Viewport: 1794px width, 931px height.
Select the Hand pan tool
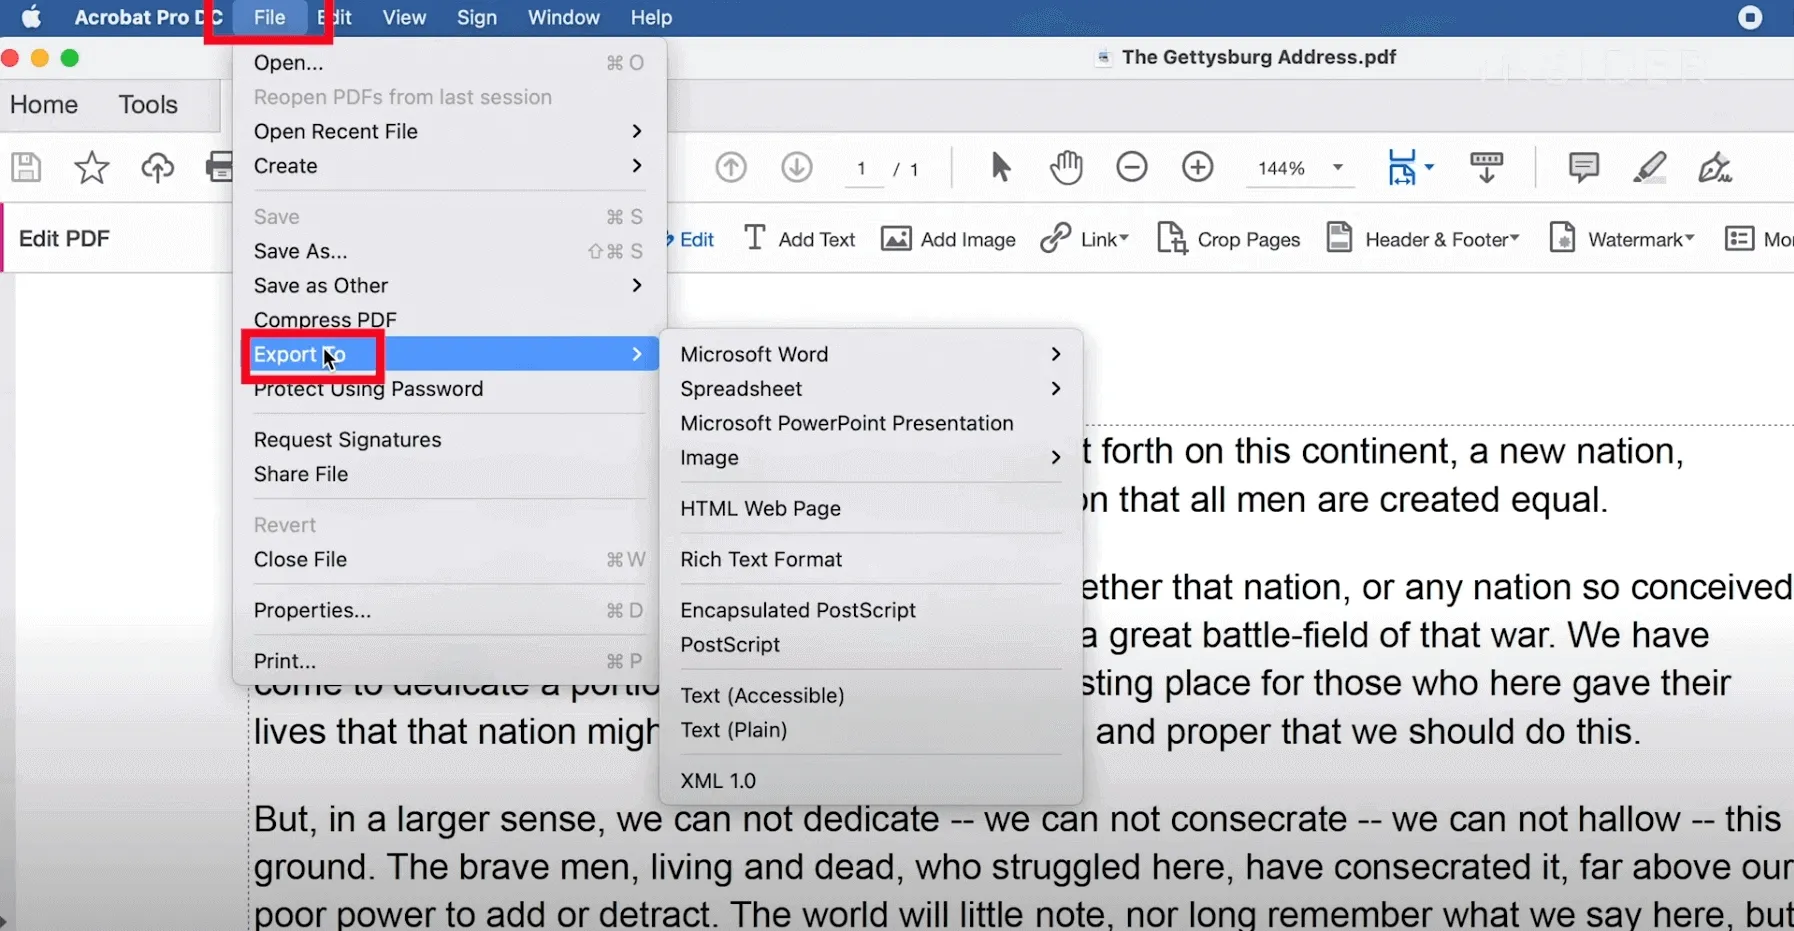click(1066, 167)
